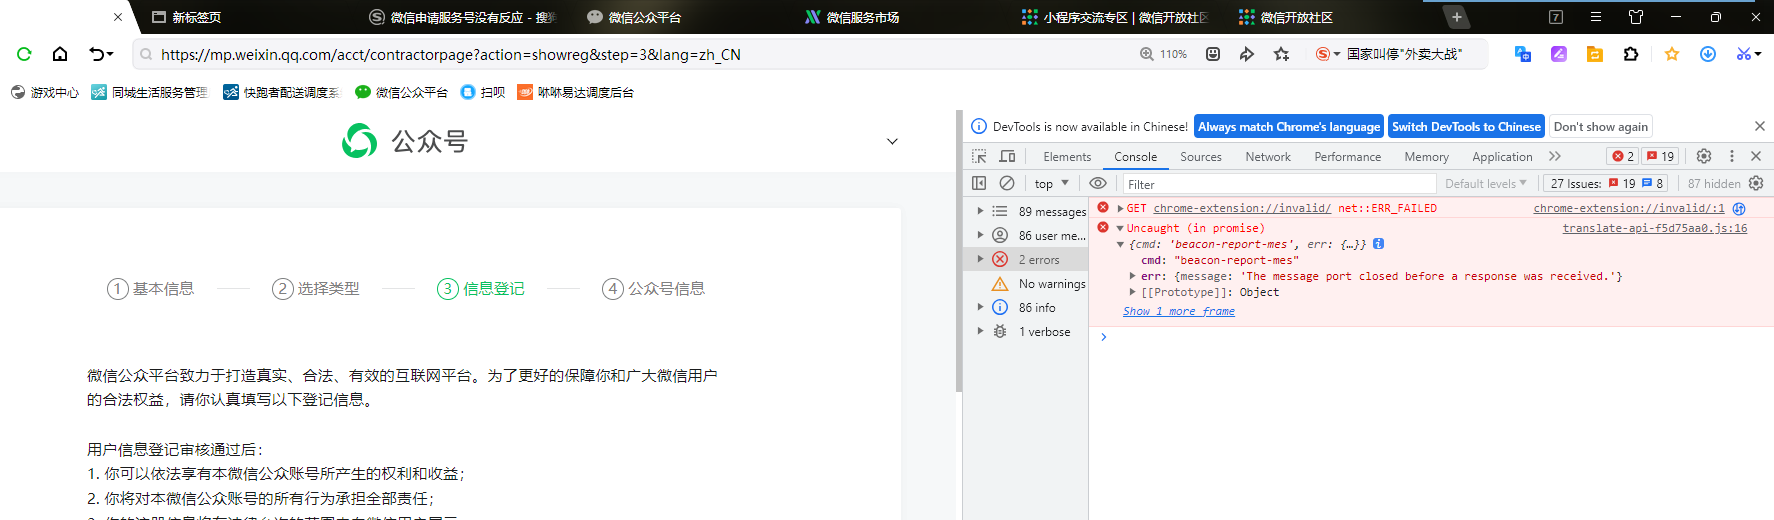This screenshot has width=1774, height=520.
Task: Expand the GET chrome-extension error entry
Action: point(1120,208)
